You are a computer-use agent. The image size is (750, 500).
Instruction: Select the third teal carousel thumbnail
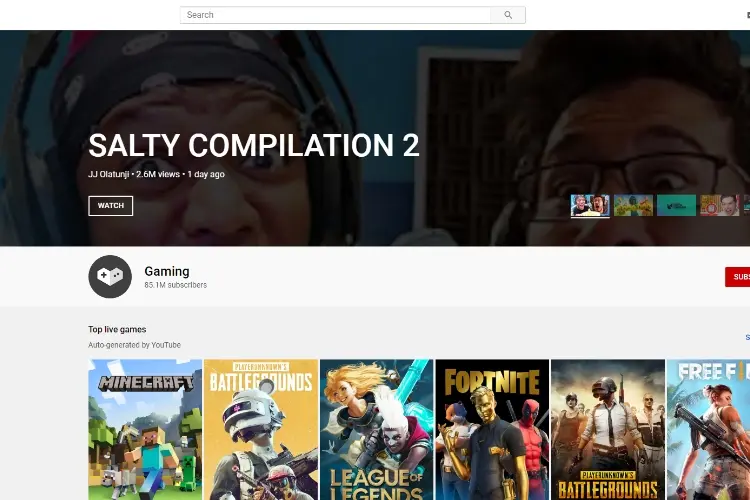click(x=676, y=205)
